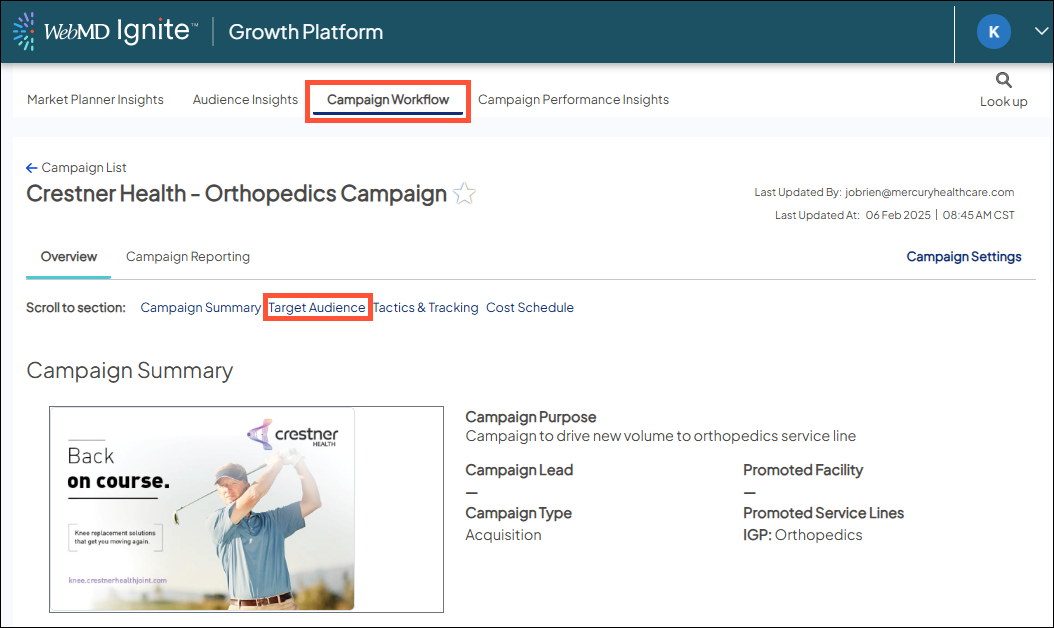Open Audience Insights tab
Screen dimensions: 1054x628
(245, 100)
